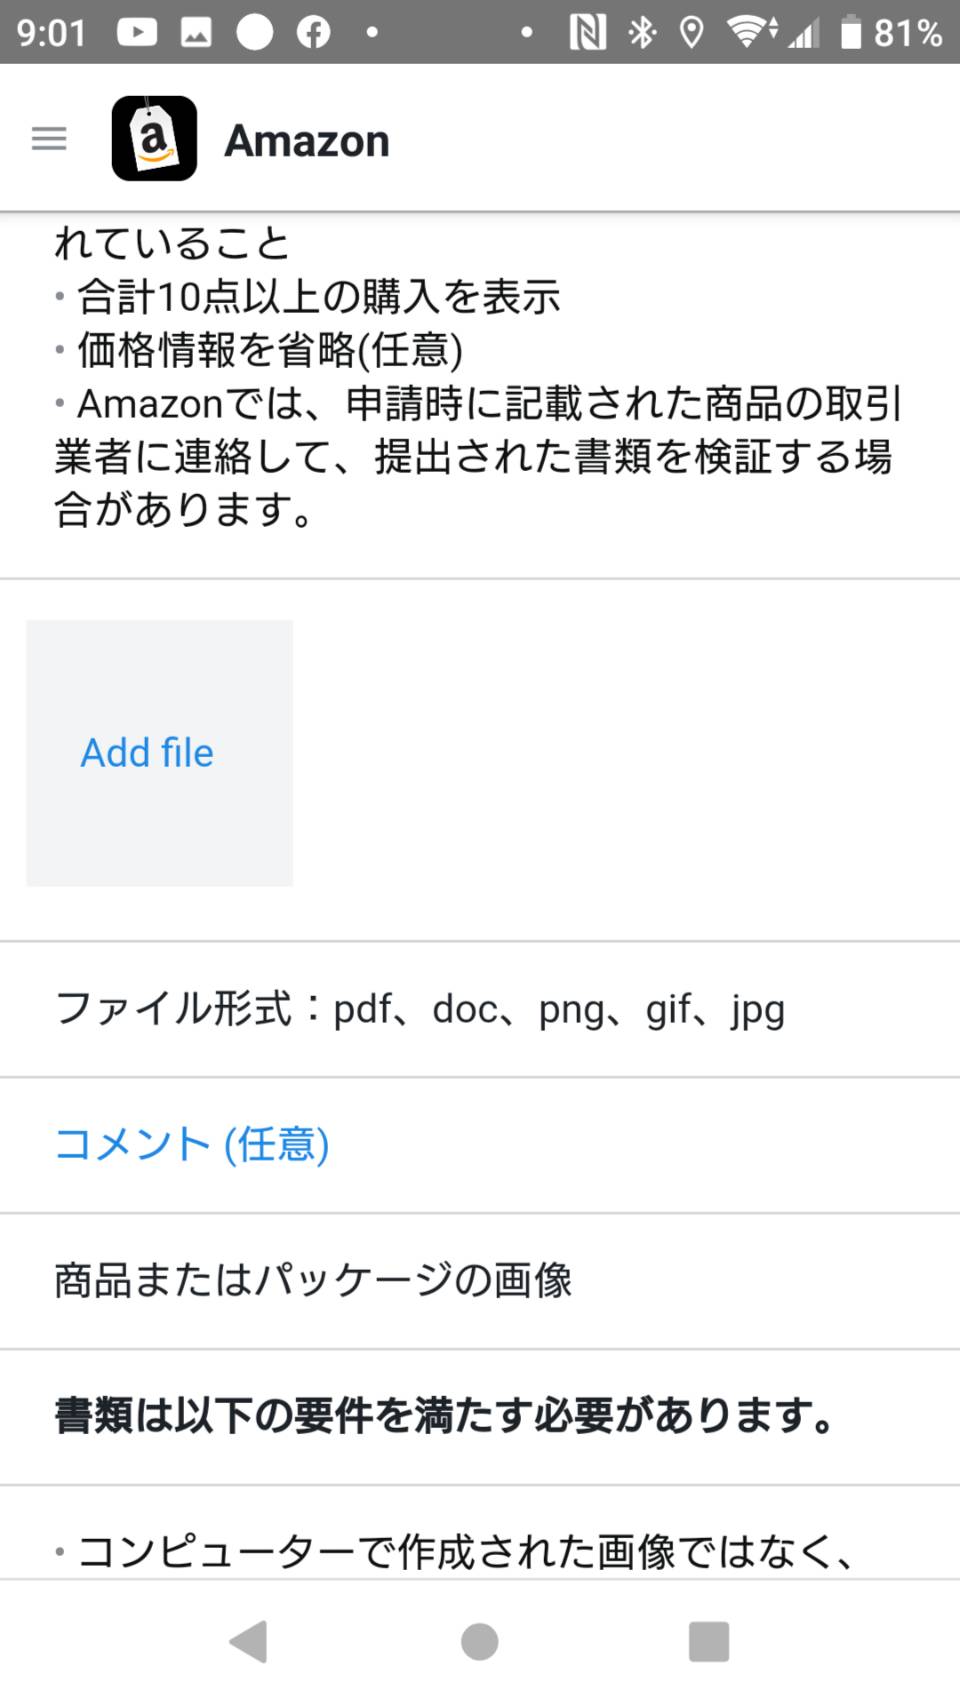Open recent apps with square button
This screenshot has width=960, height=1706.
pos(709,1641)
